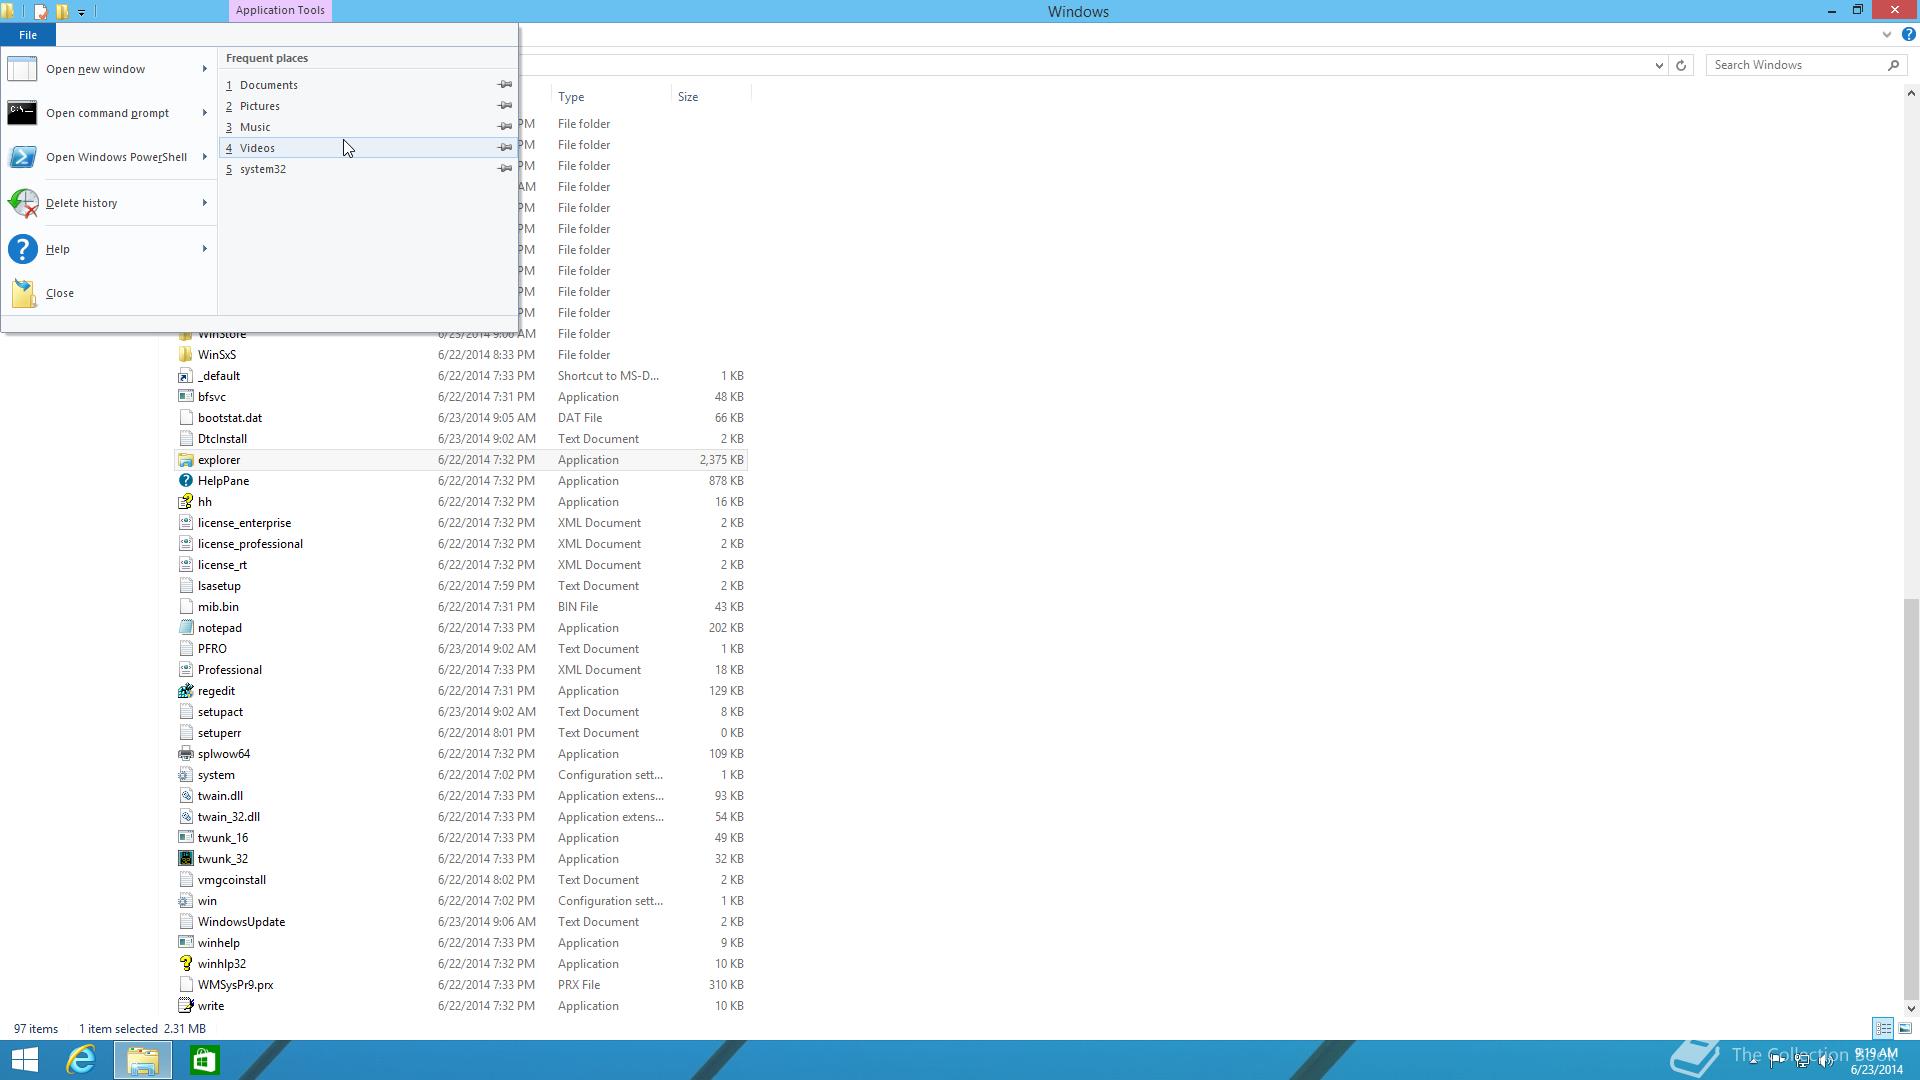The image size is (1920, 1080).
Task: Select the WindowsUpdate text document
Action: (x=241, y=922)
